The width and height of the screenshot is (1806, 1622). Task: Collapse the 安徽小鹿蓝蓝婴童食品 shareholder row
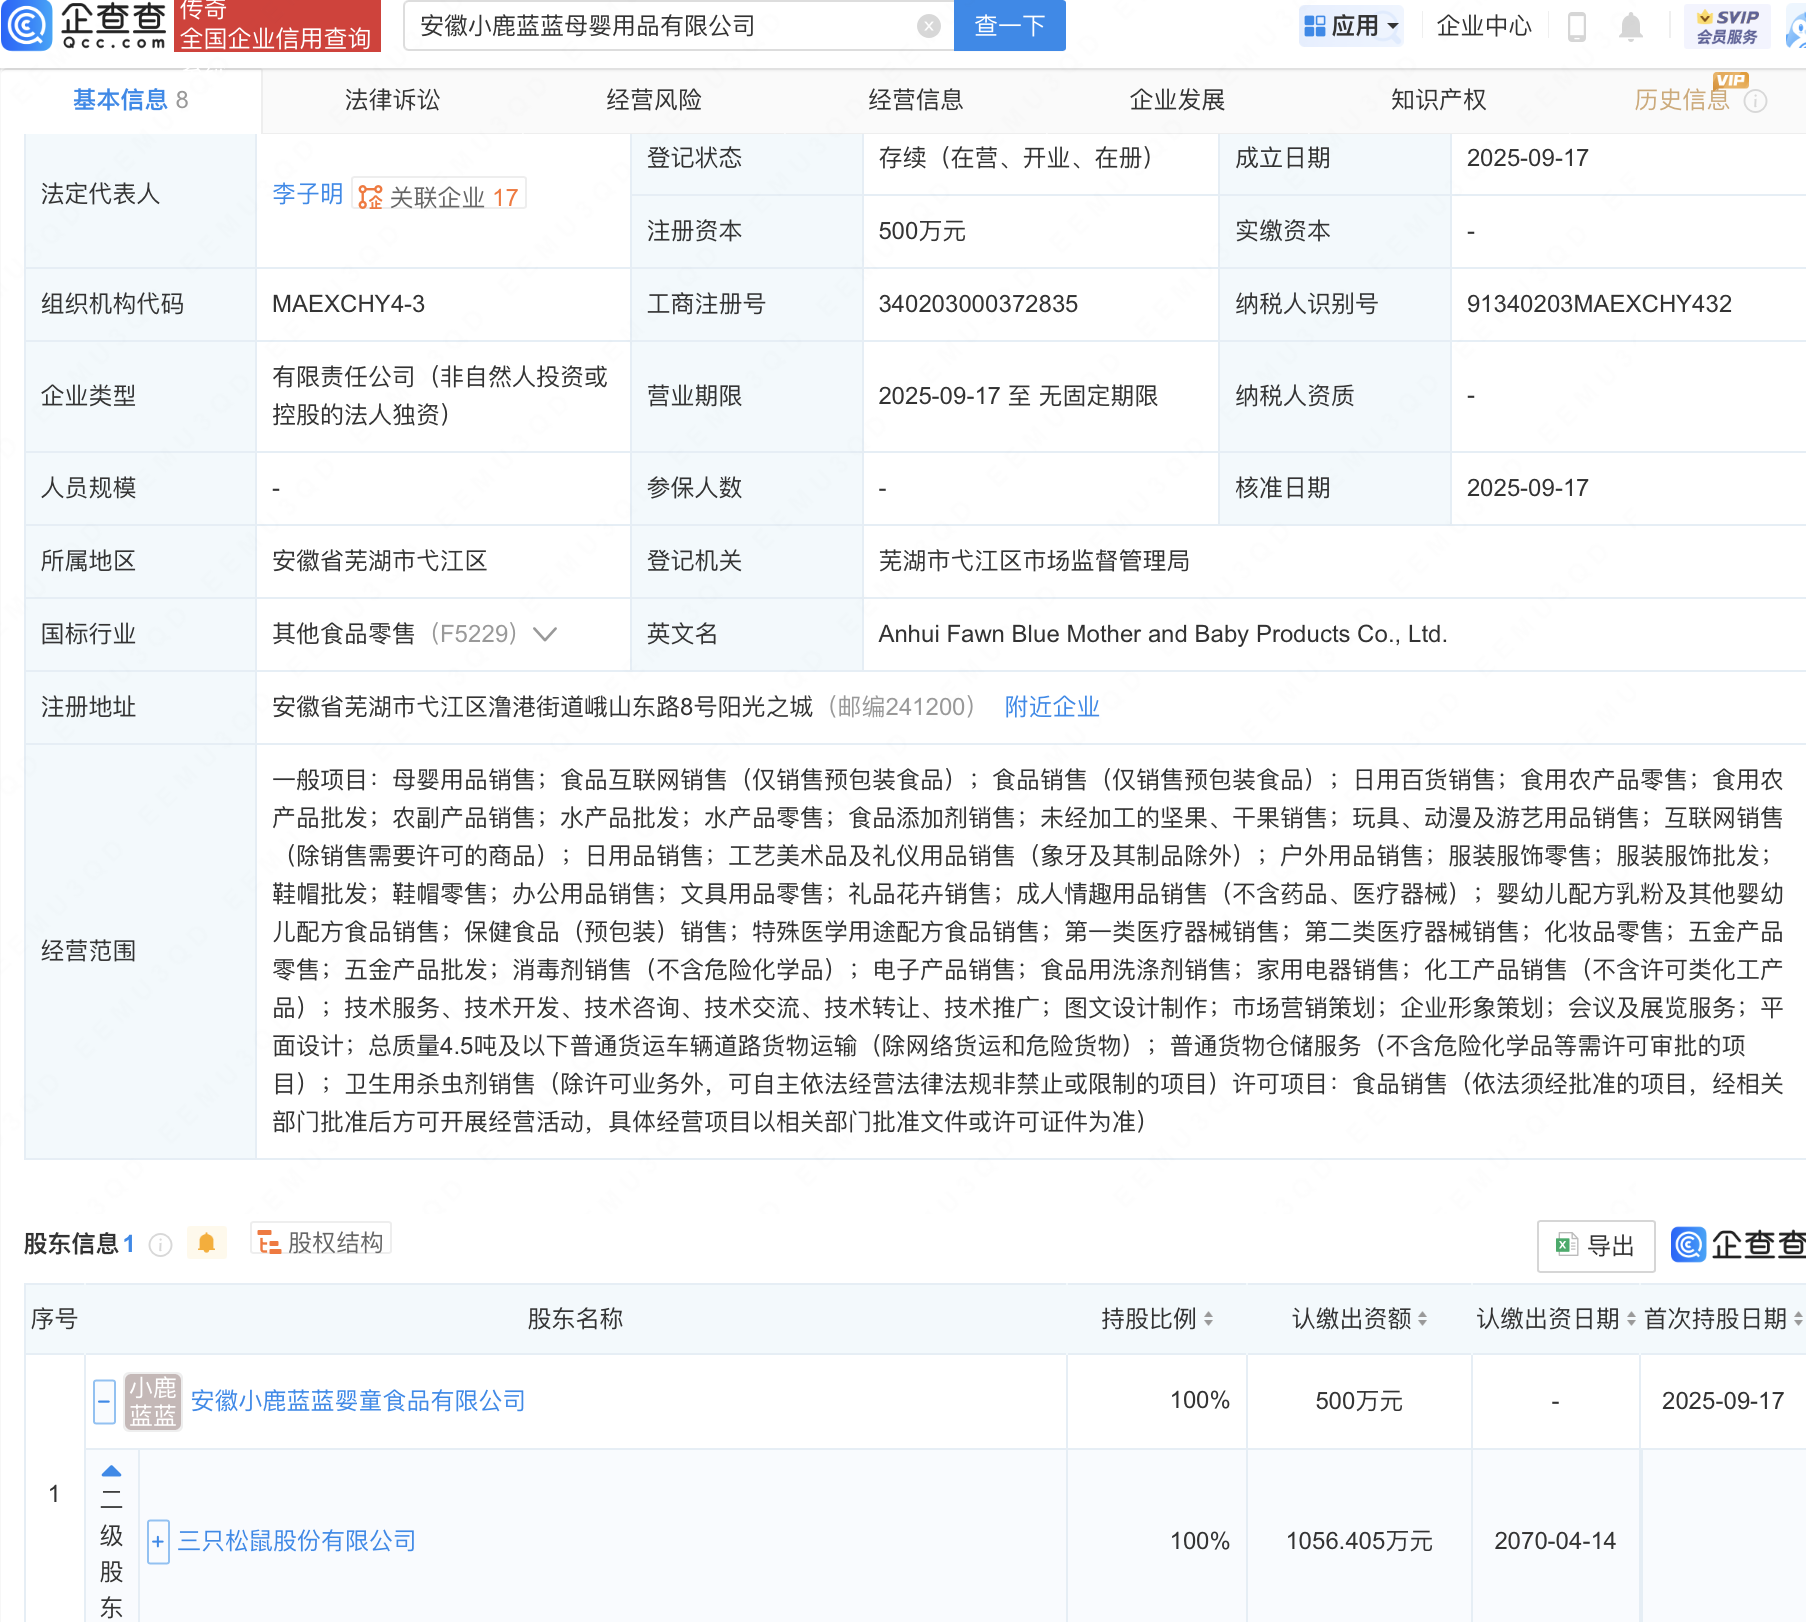[x=104, y=1401]
